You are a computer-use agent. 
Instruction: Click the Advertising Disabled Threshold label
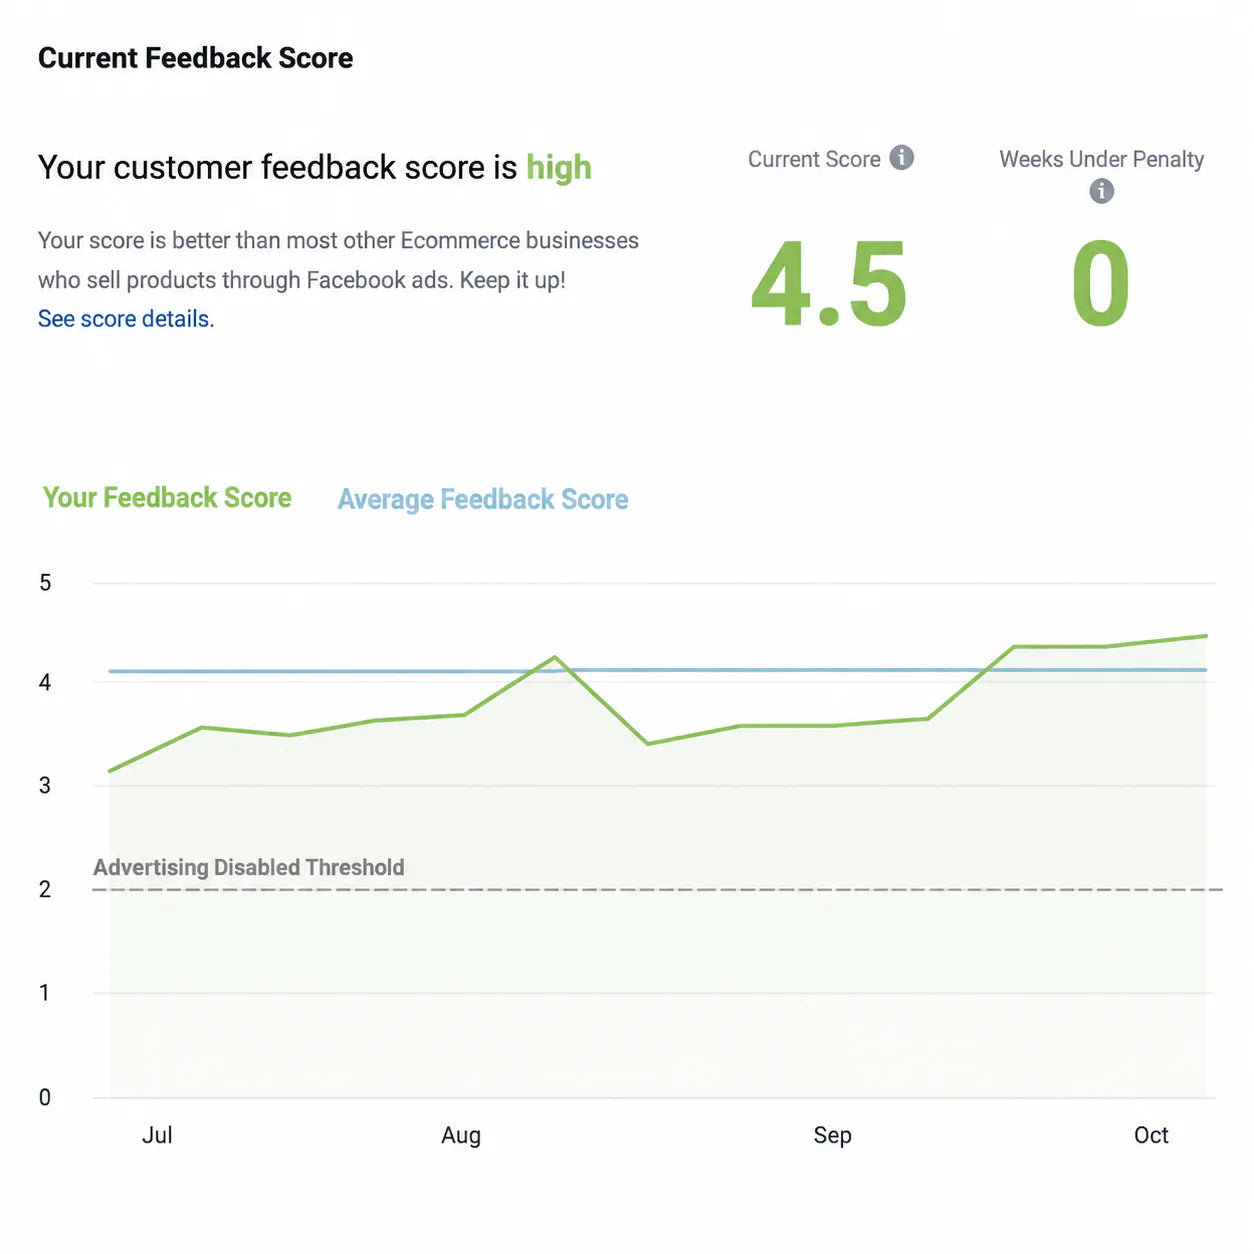[x=249, y=867]
